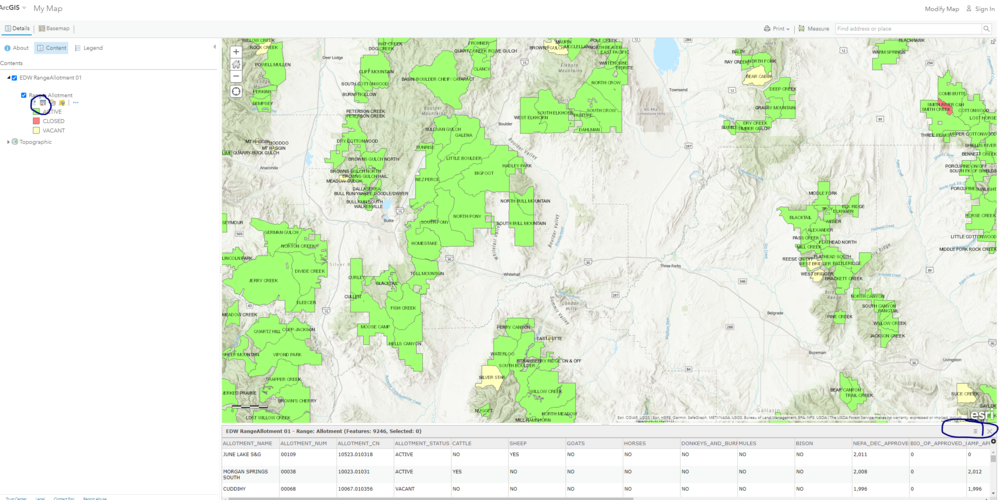
Task: Click the ALLOTMENT_NUM column header
Action: click(308, 443)
